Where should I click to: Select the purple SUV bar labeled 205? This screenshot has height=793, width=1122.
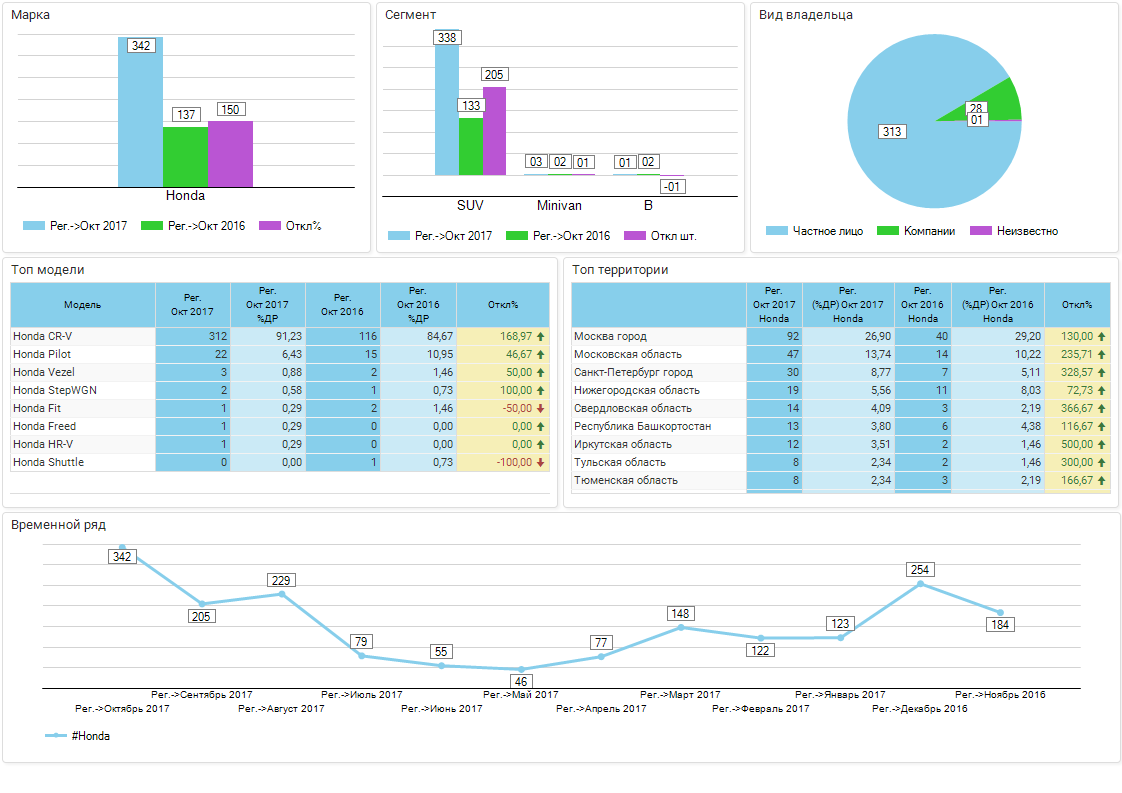494,132
